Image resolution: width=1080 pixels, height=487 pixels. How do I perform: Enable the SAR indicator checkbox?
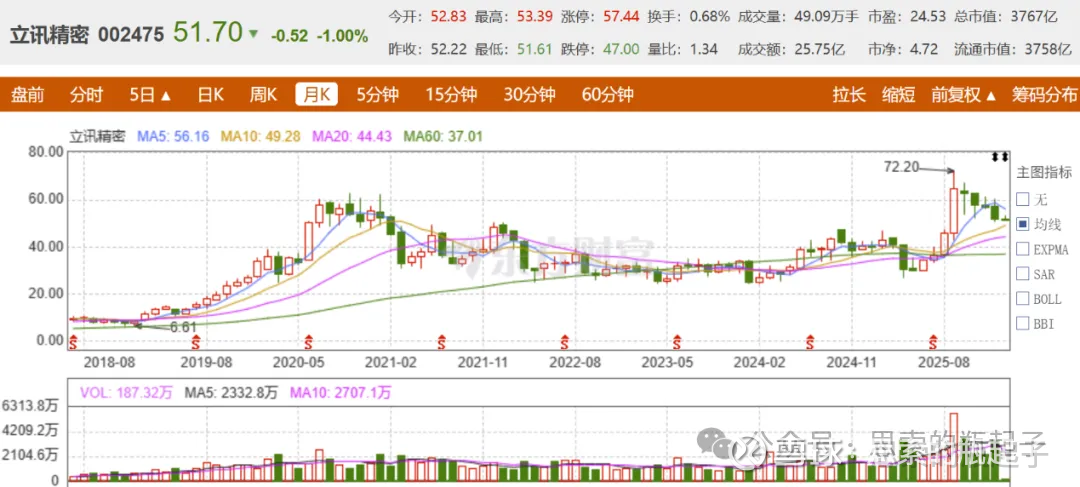[x=1022, y=273]
